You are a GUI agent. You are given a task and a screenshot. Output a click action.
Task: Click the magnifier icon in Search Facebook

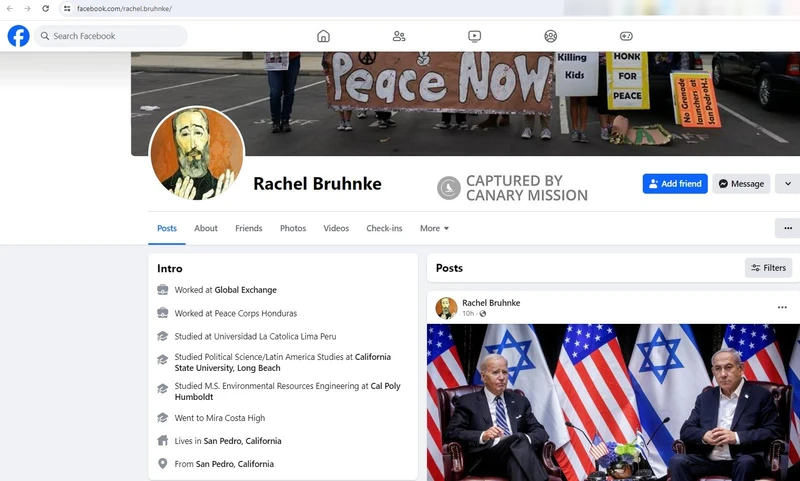click(45, 36)
